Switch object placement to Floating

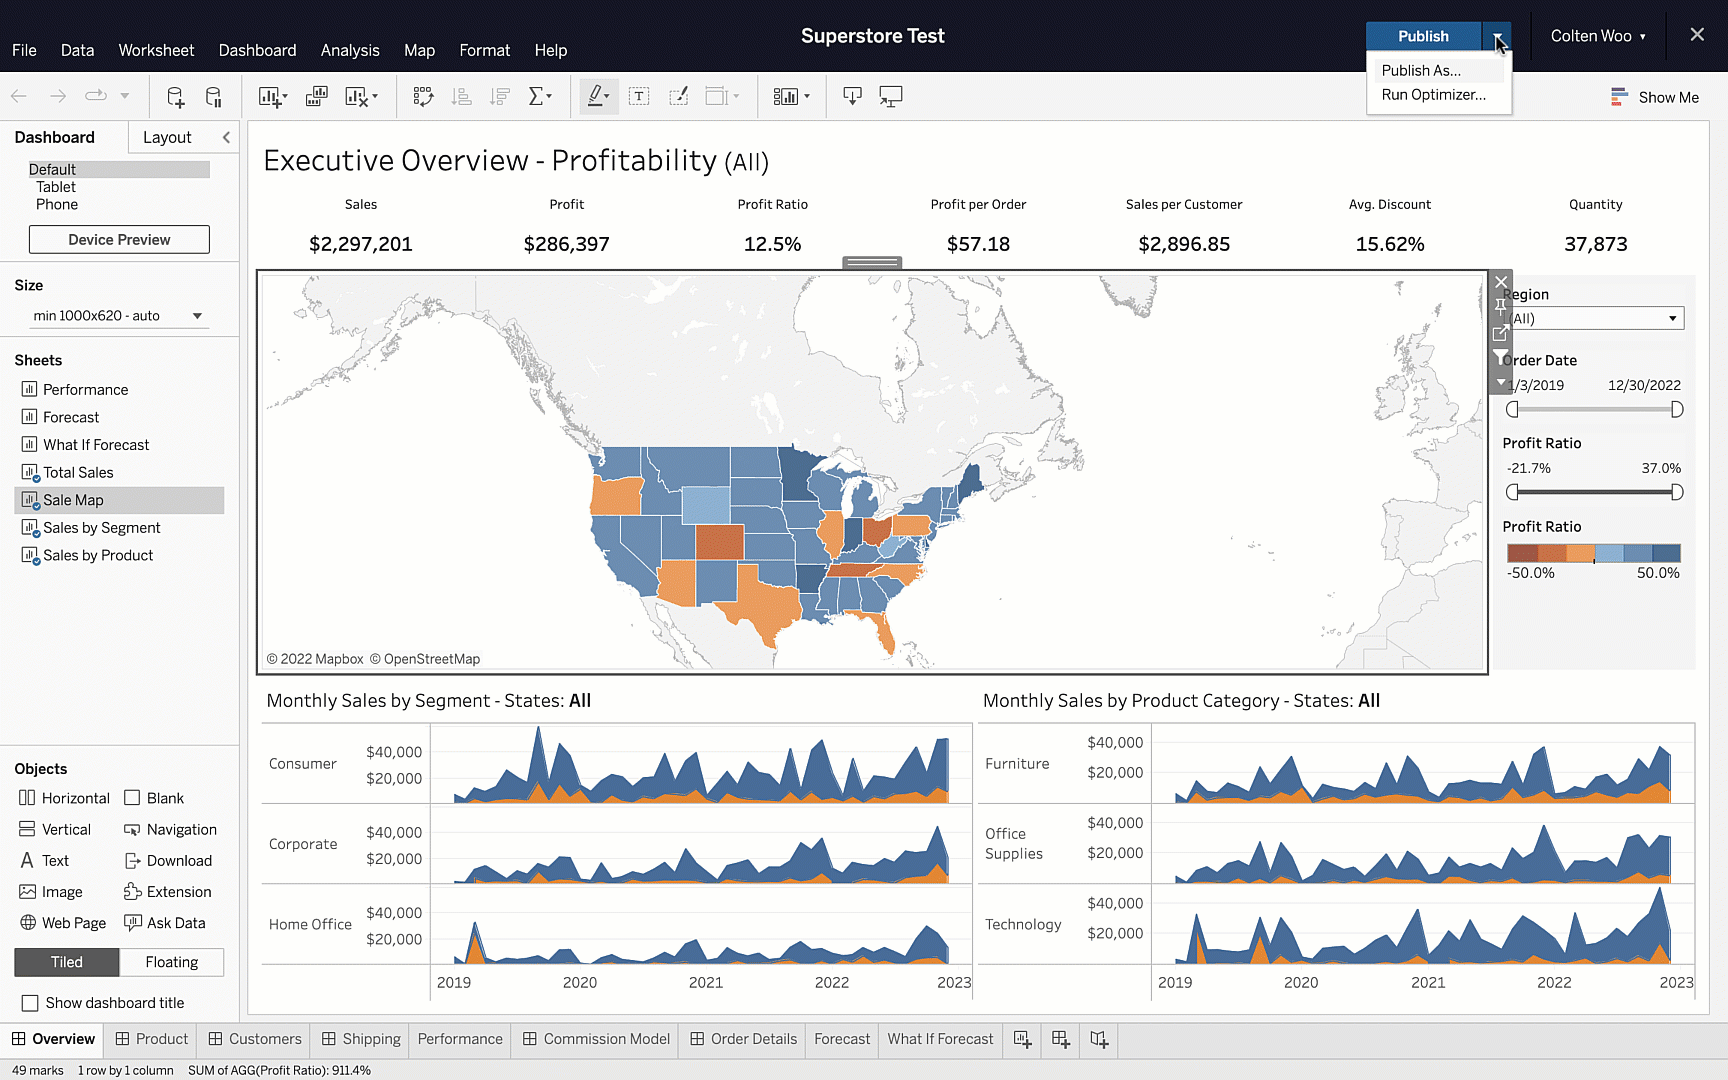[x=171, y=962]
